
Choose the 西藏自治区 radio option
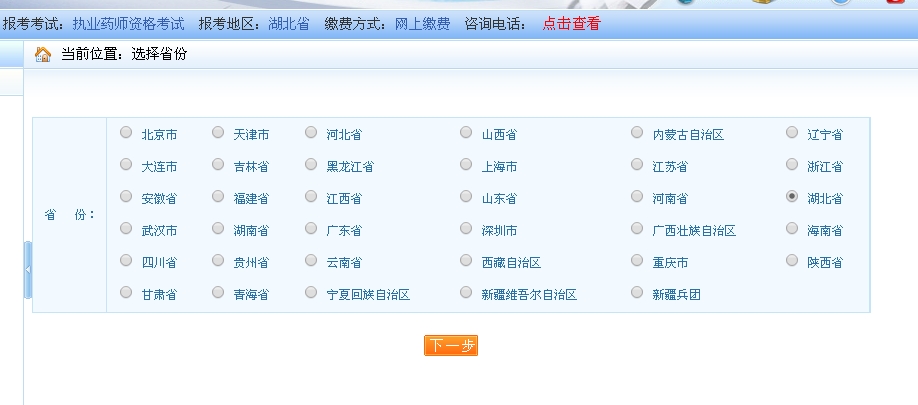coord(466,260)
